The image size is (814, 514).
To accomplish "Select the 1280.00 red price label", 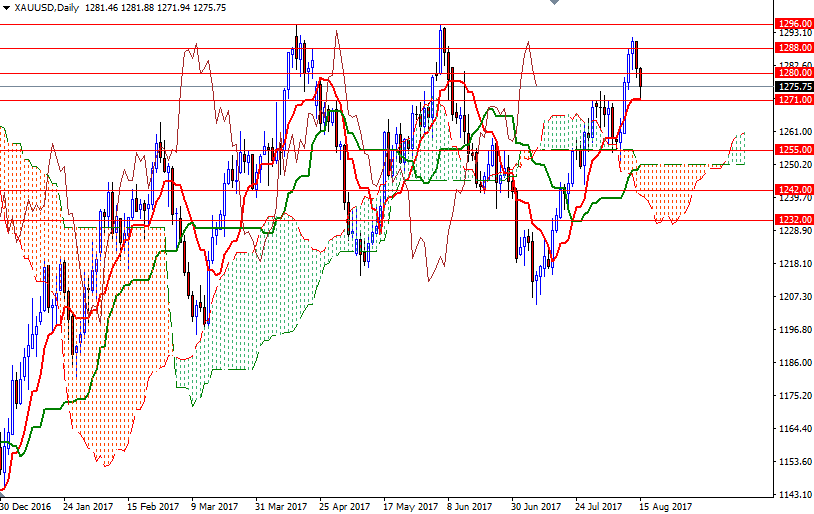I will [x=793, y=73].
